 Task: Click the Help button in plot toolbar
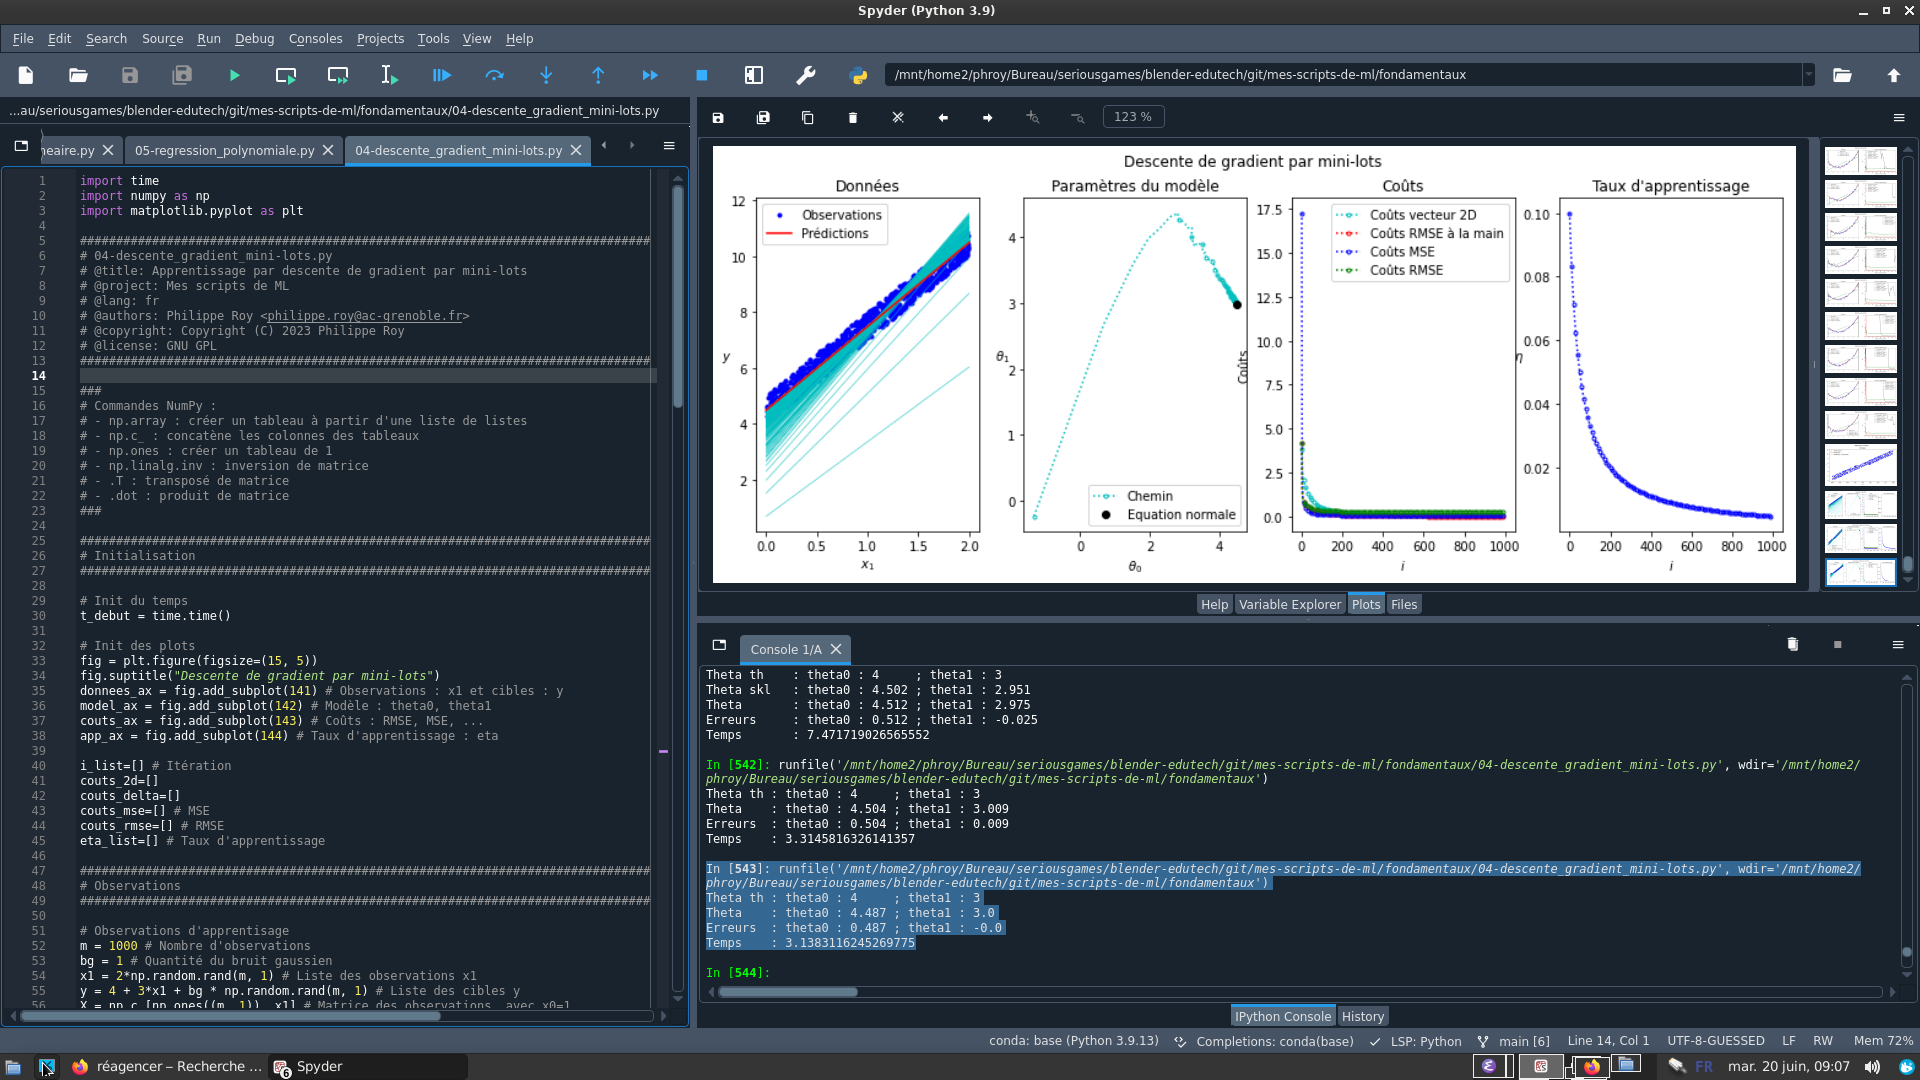pyautogui.click(x=1212, y=604)
